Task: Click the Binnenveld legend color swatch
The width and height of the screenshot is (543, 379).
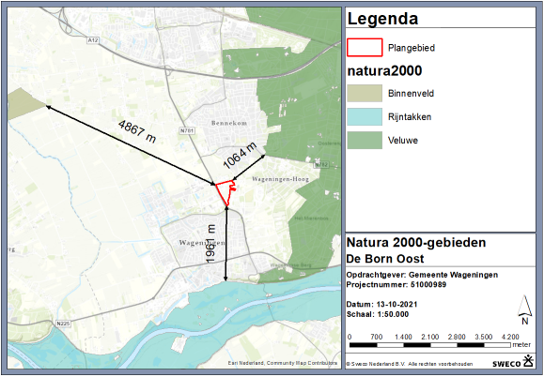Action: coord(365,93)
